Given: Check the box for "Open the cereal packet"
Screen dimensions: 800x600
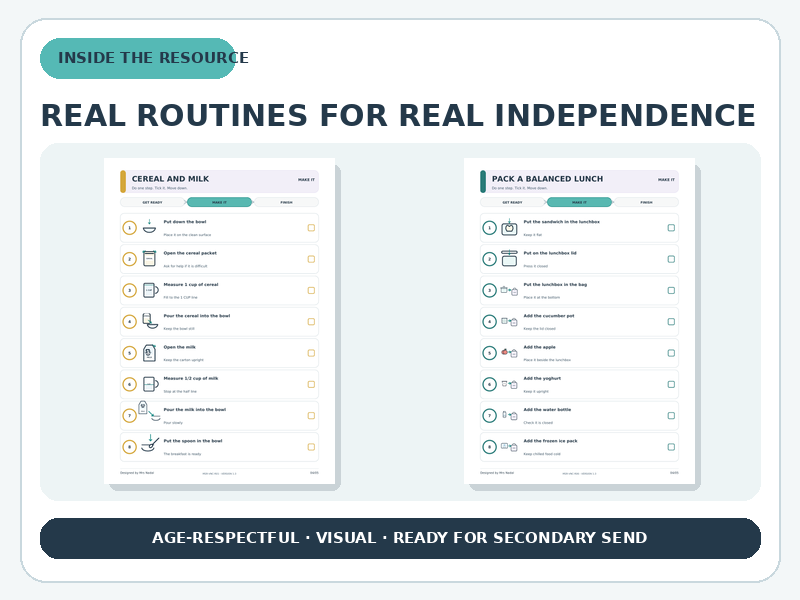Looking at the screenshot, I should 311,259.
